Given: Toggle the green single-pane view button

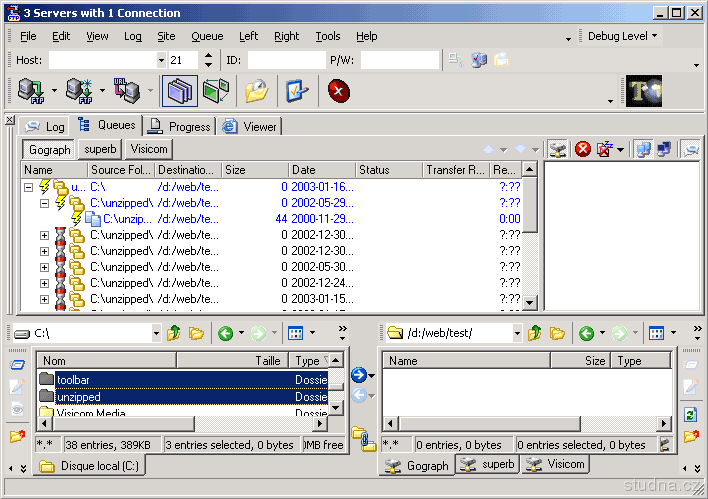Looking at the screenshot, I should point(216,92).
